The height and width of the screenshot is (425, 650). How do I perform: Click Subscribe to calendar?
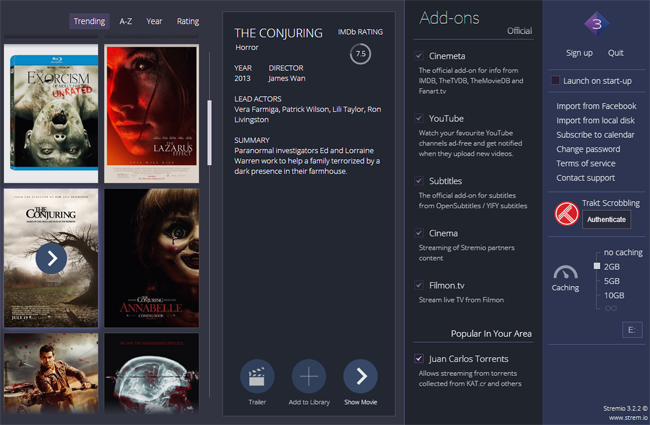pyautogui.click(x=595, y=135)
